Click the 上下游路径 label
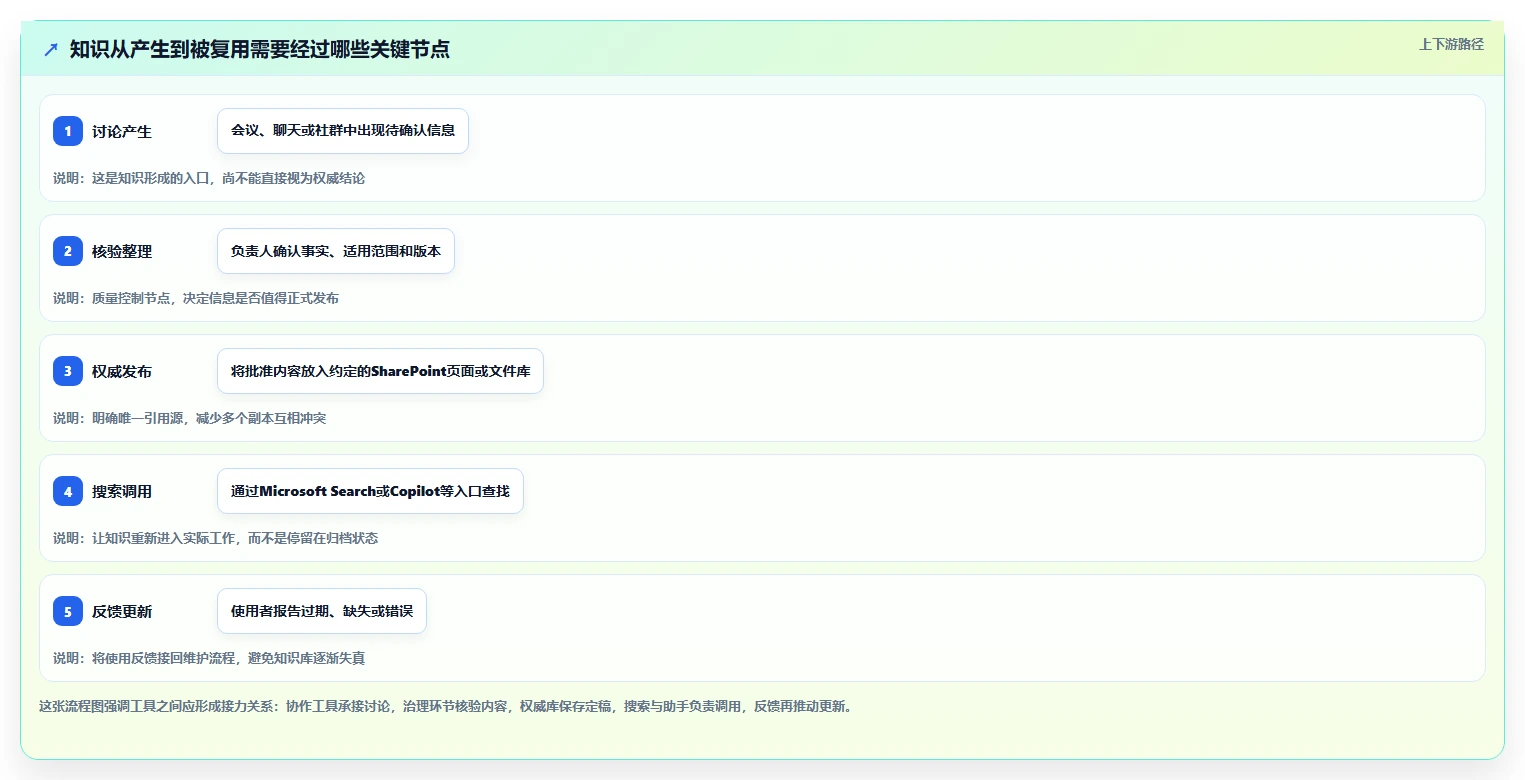The height and width of the screenshot is (780, 1525). pyautogui.click(x=1451, y=44)
